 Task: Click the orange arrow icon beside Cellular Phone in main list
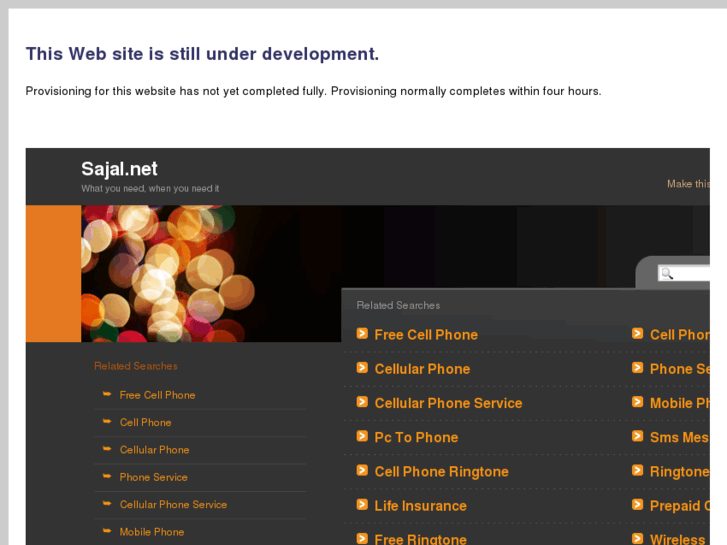[362, 368]
